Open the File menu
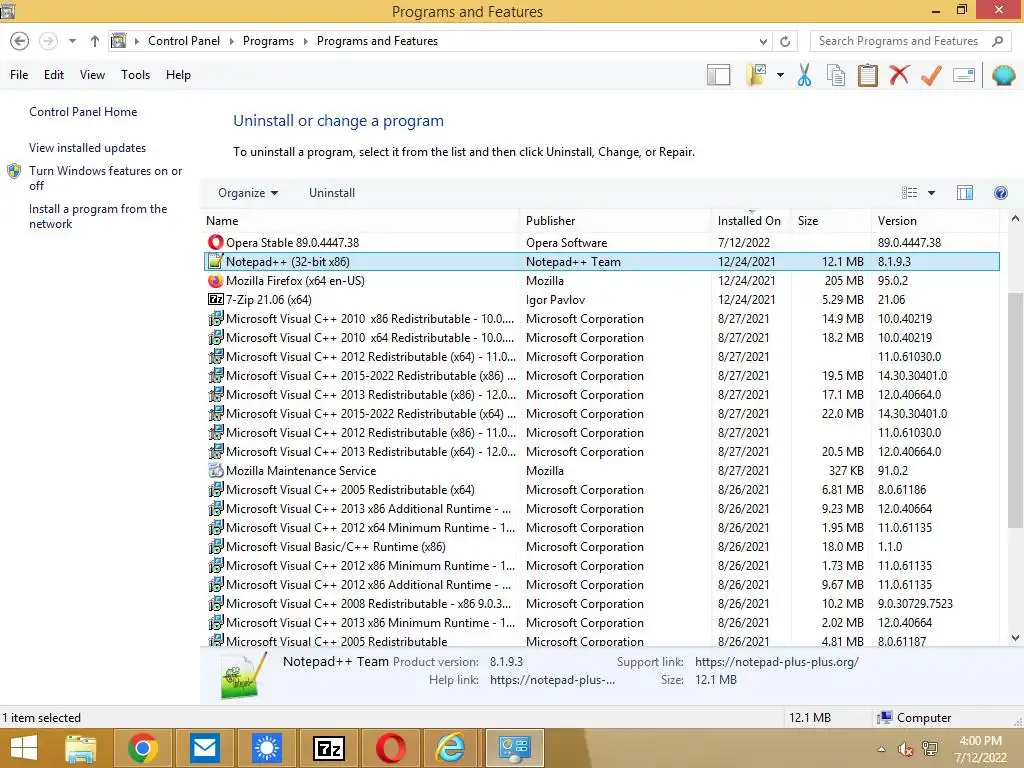 click(19, 74)
